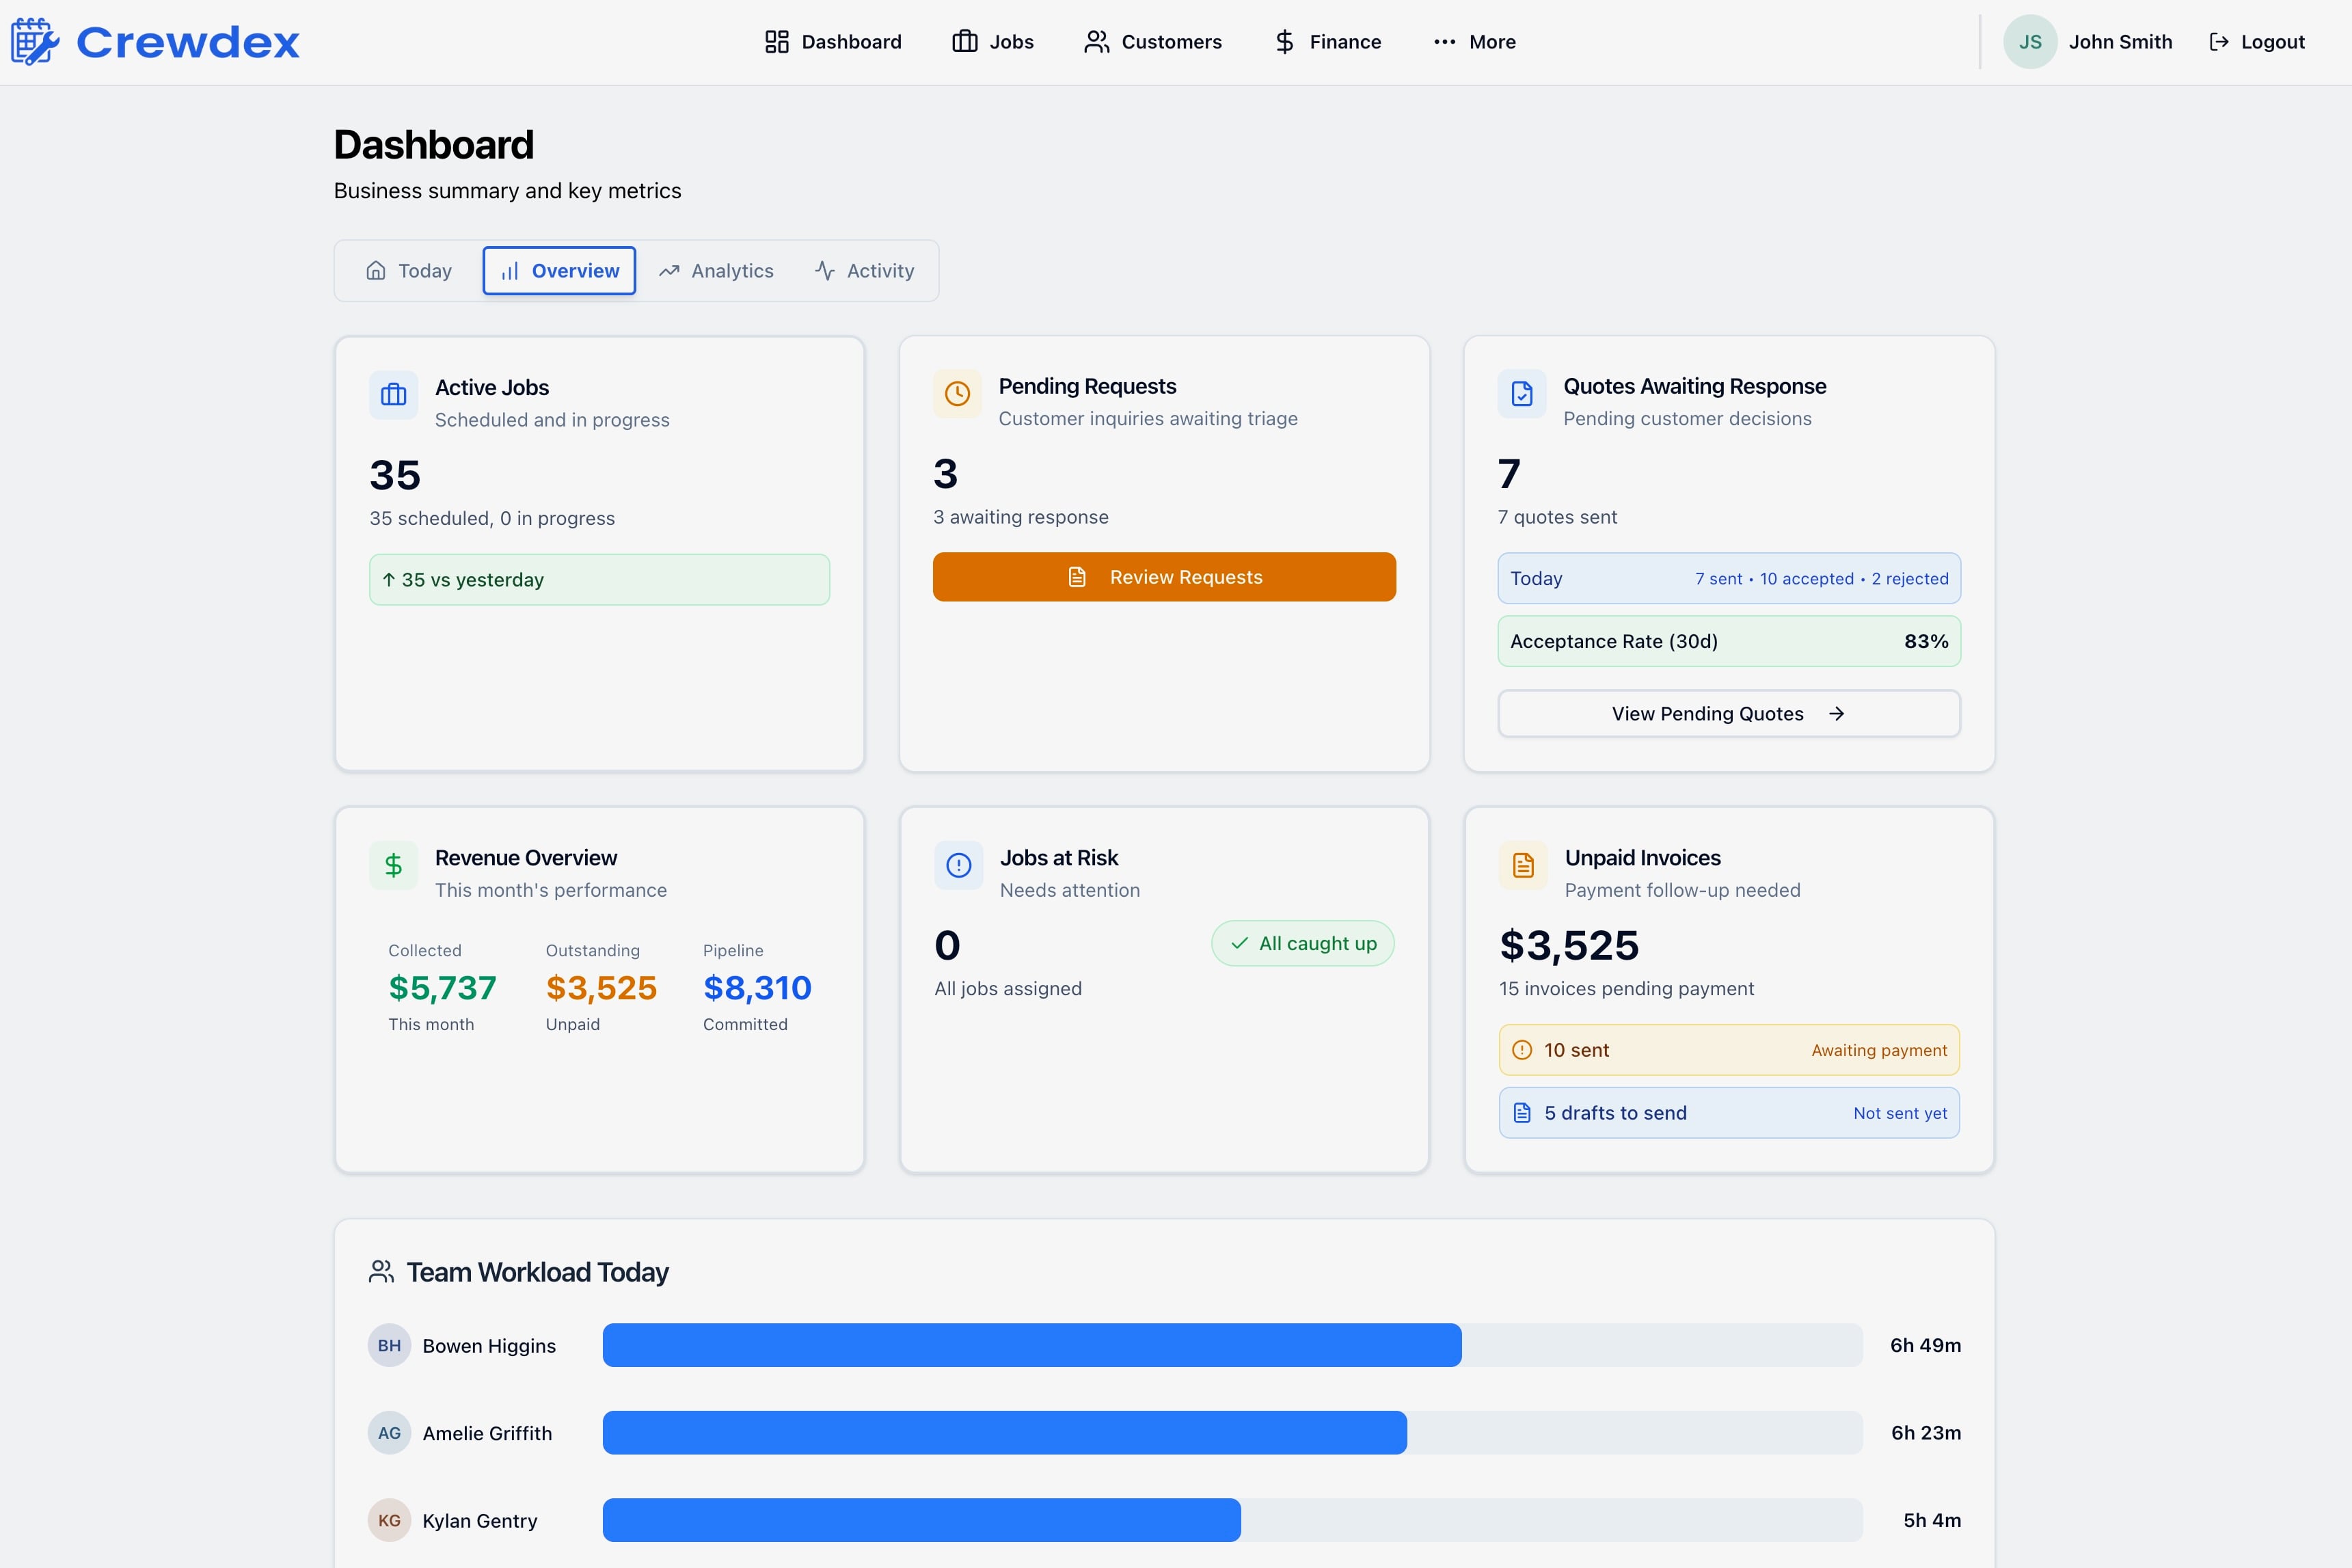The height and width of the screenshot is (1568, 2352).
Task: Click the Crewdex logo icon
Action: coord(35,42)
